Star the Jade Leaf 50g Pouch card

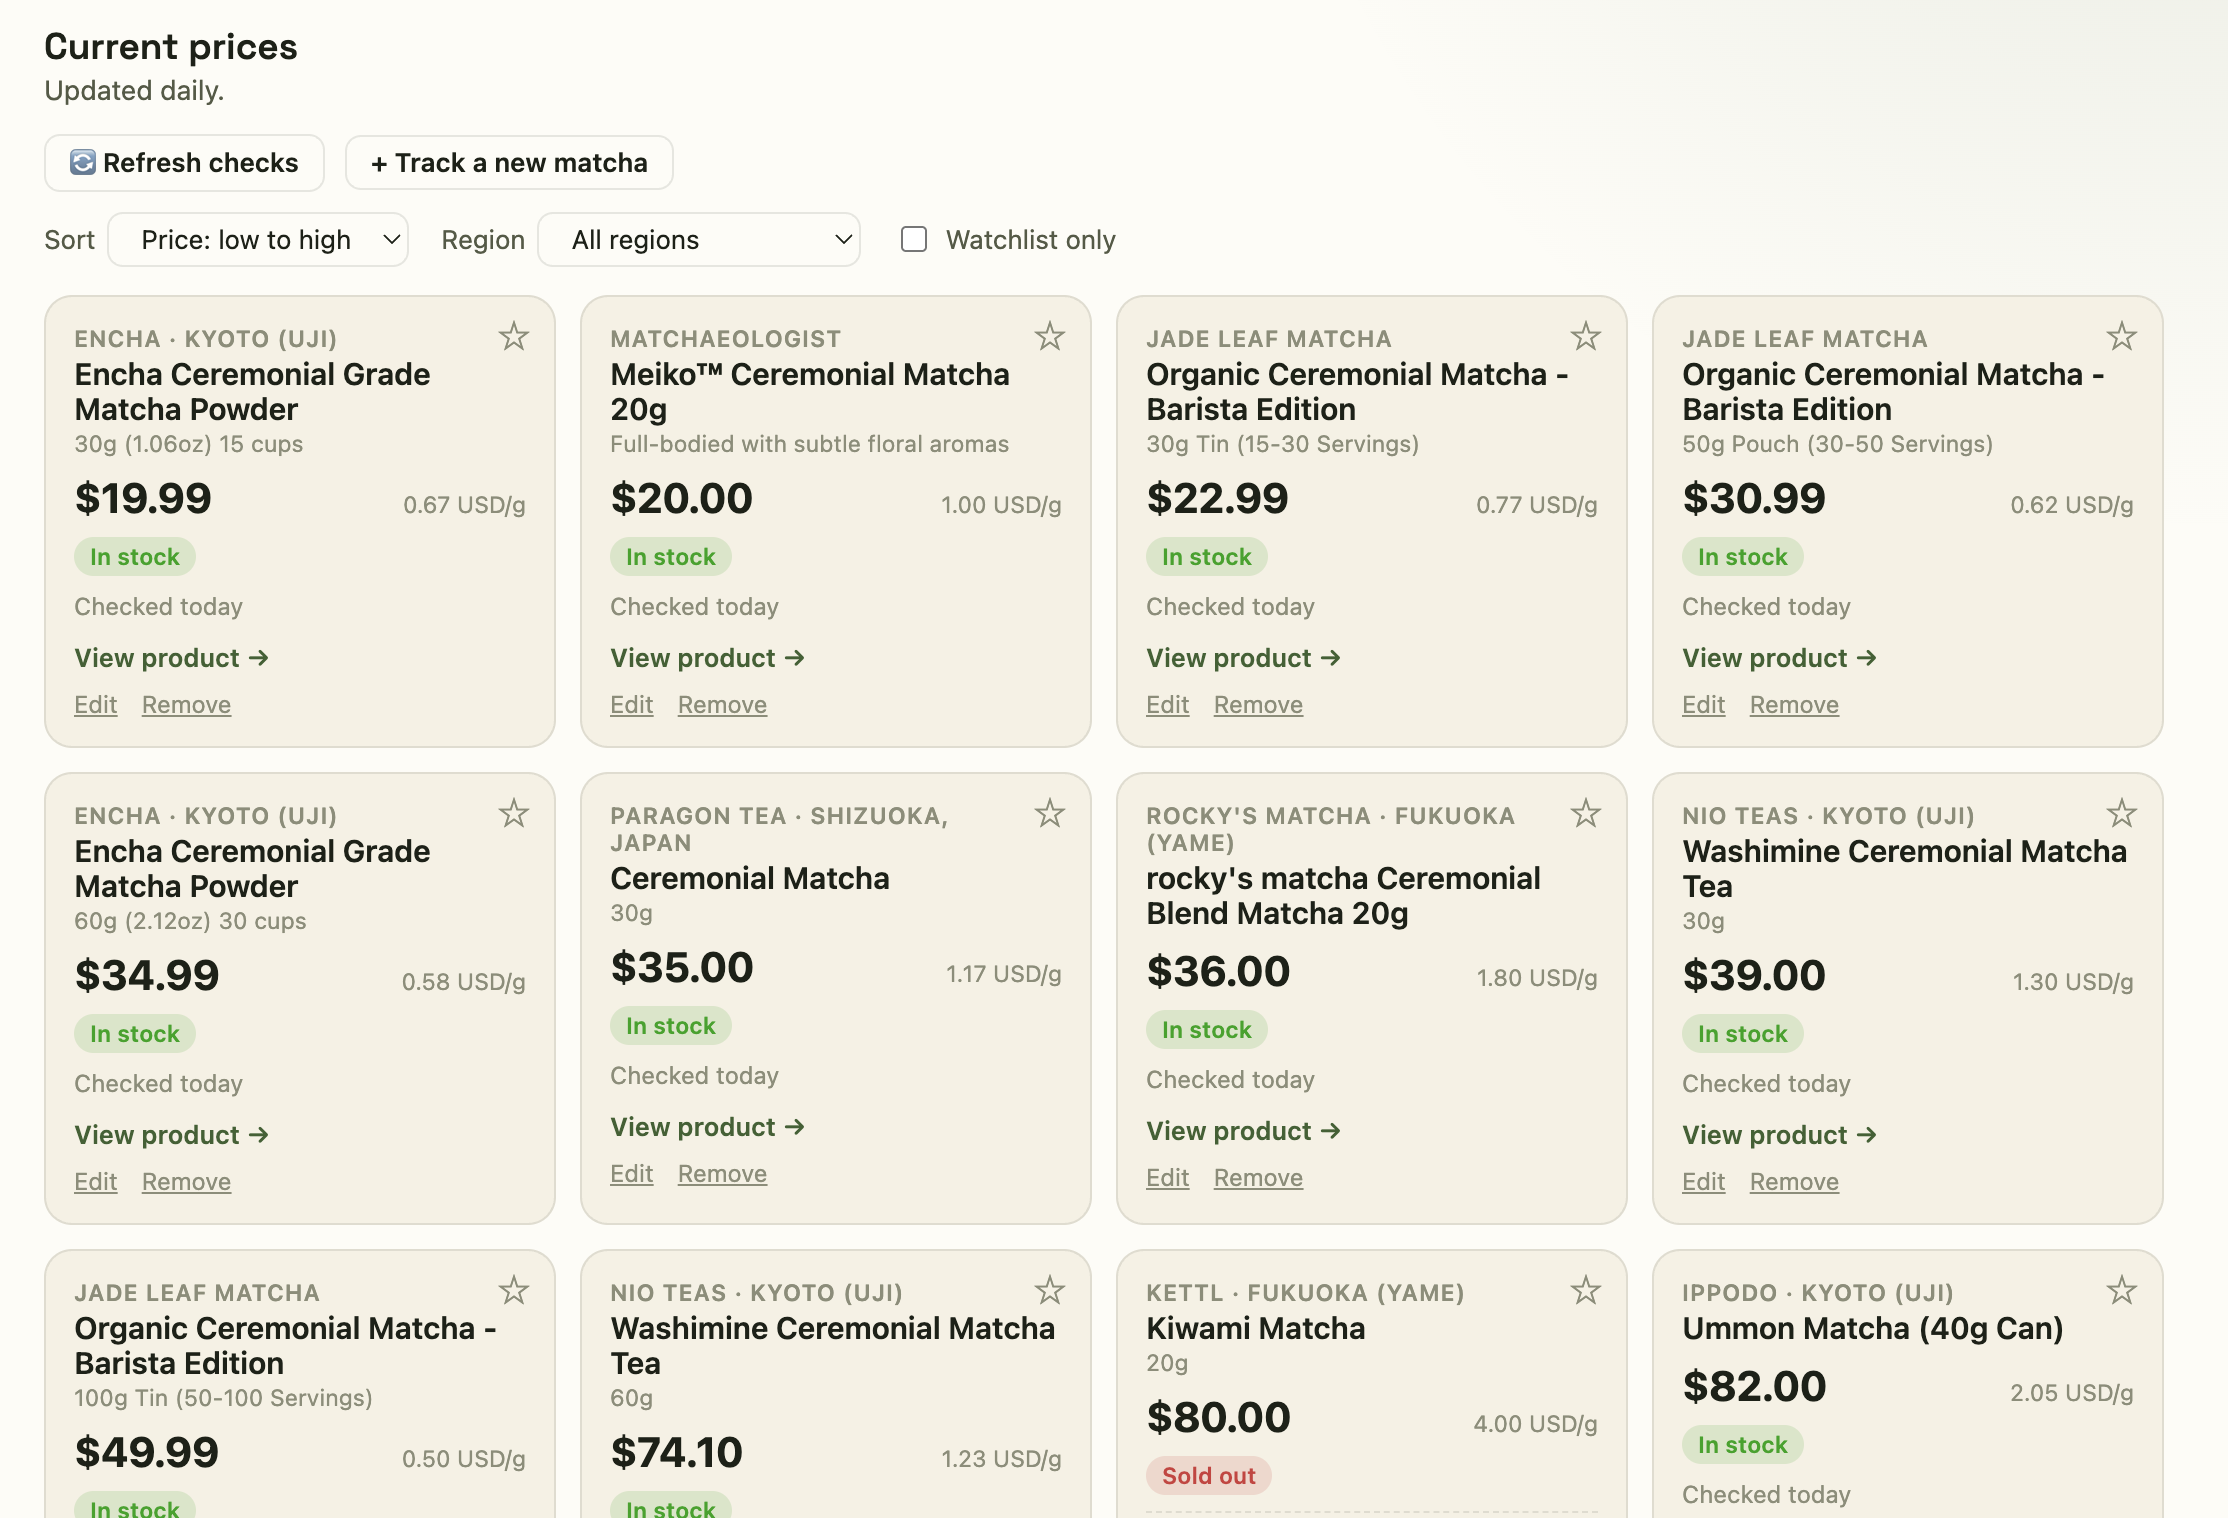2121,336
